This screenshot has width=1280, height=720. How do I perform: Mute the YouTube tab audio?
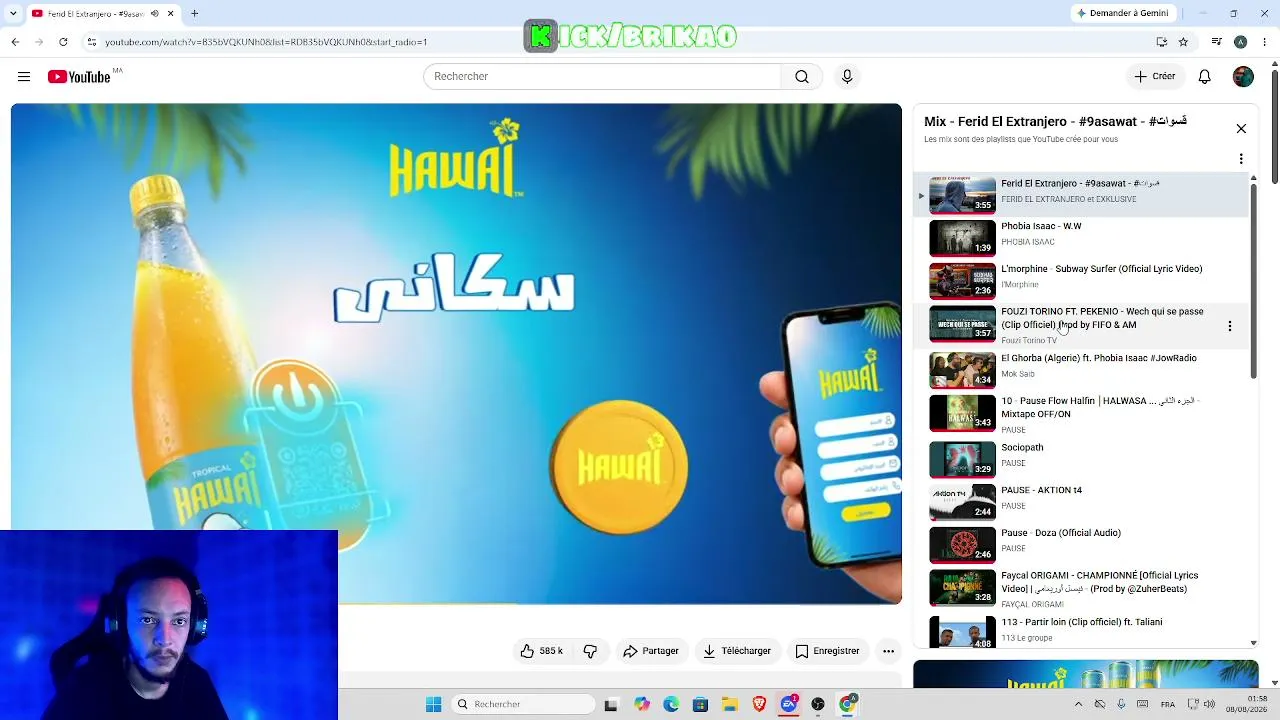(154, 14)
